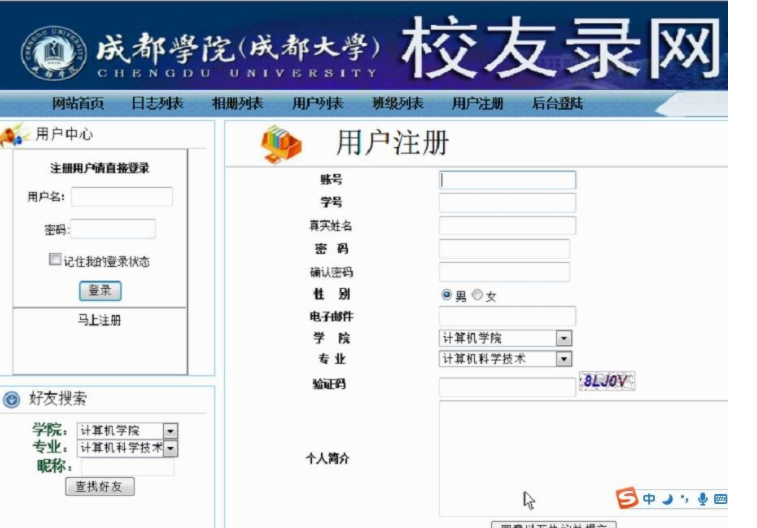Click the 校友录网 banner title
Screen dimensions: 757x528
tap(561, 47)
